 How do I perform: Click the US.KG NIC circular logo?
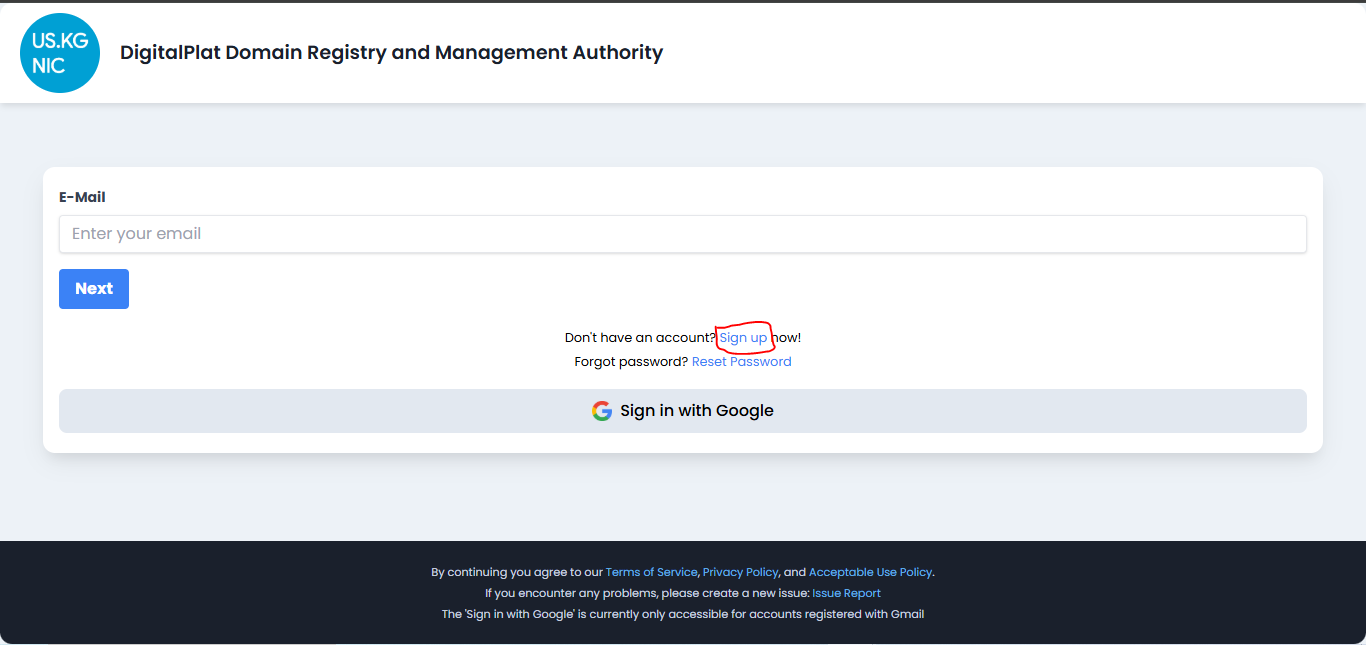(60, 53)
